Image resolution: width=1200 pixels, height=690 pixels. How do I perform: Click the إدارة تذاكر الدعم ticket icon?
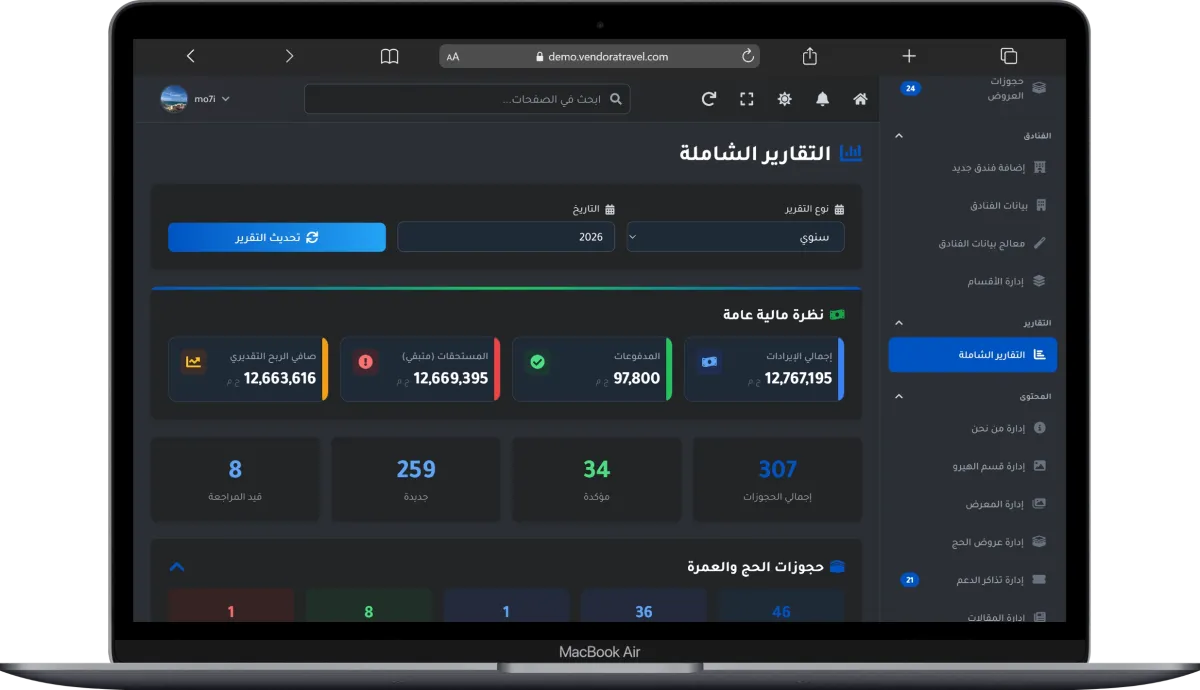pos(1039,580)
